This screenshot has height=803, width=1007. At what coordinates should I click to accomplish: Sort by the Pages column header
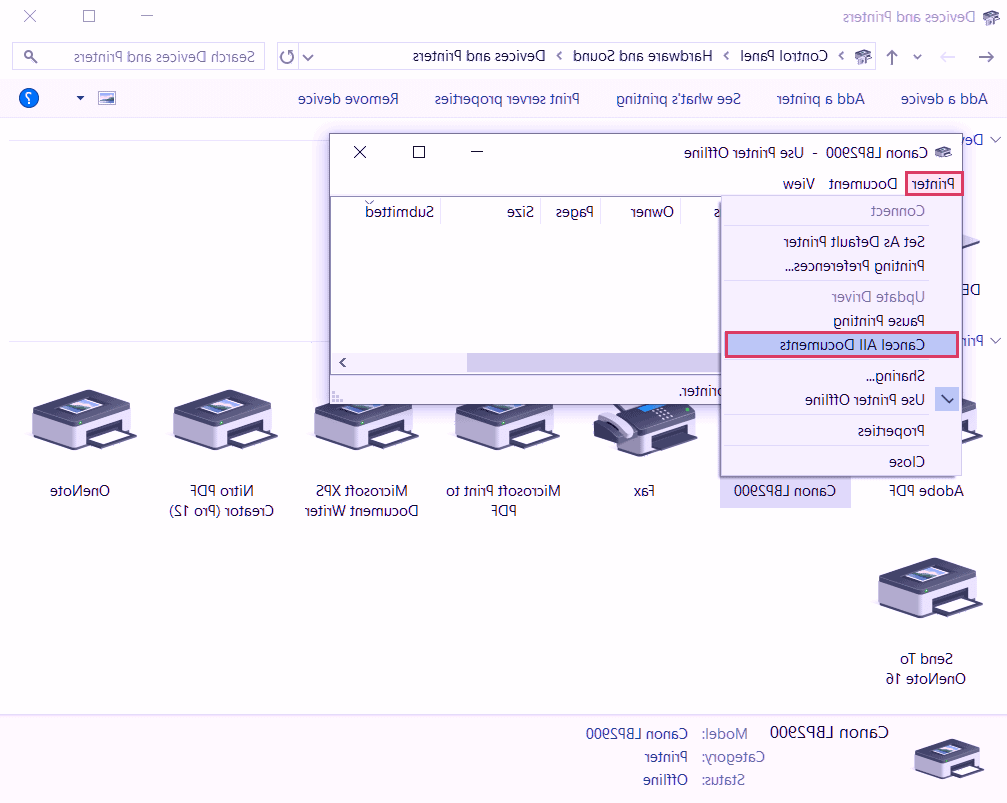[575, 212]
